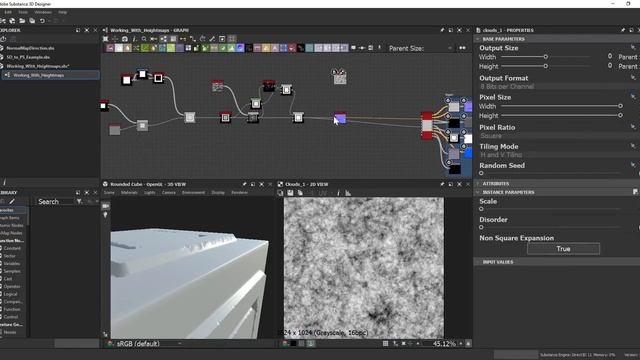Open the Tiling Mode dropdown
The width and height of the screenshot is (640, 360).
tap(558, 155)
